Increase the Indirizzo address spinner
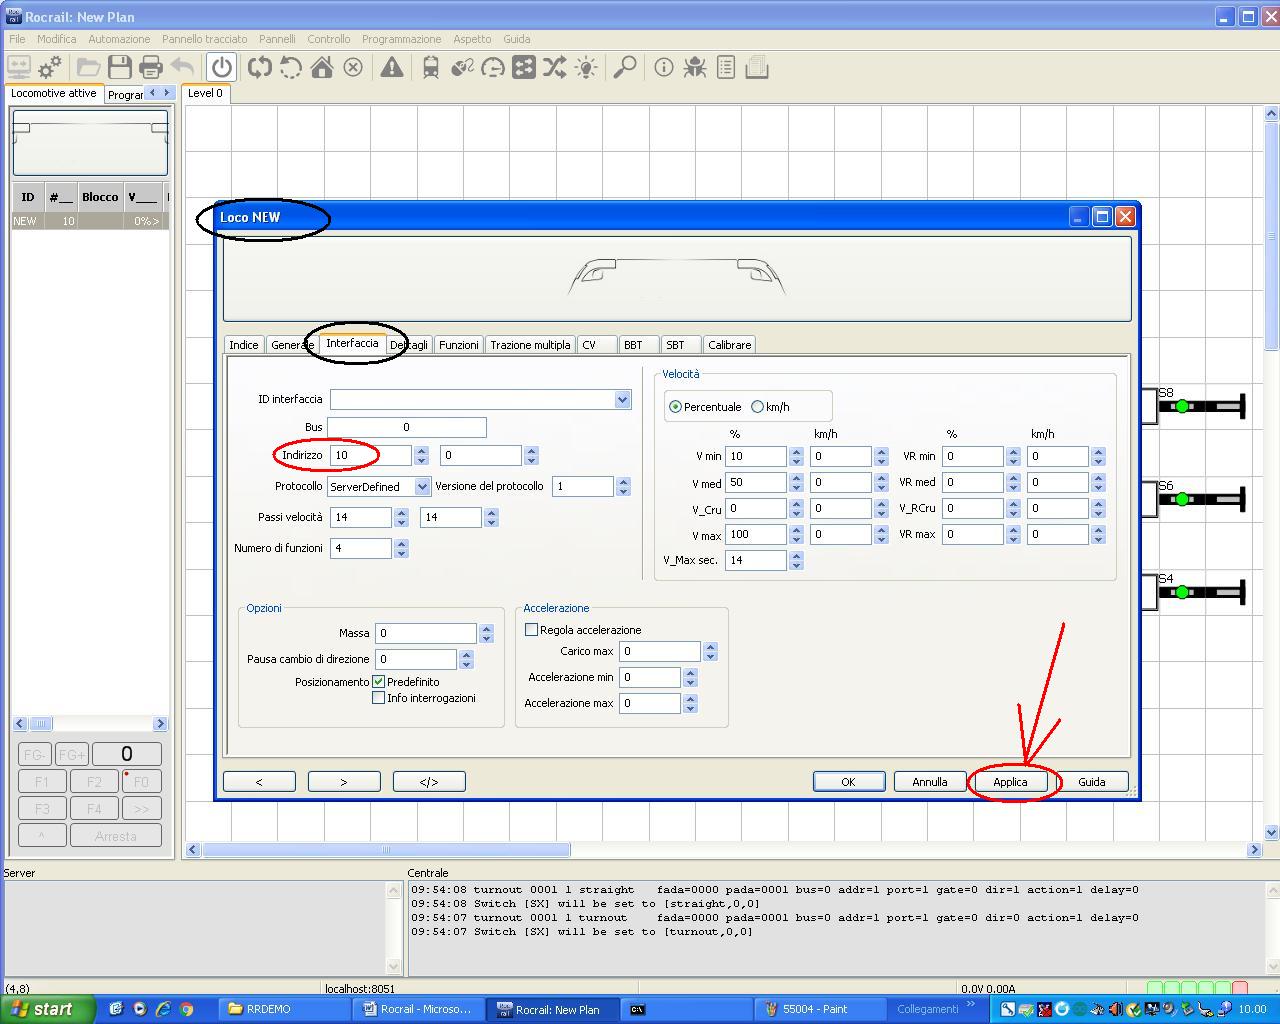 coord(421,450)
